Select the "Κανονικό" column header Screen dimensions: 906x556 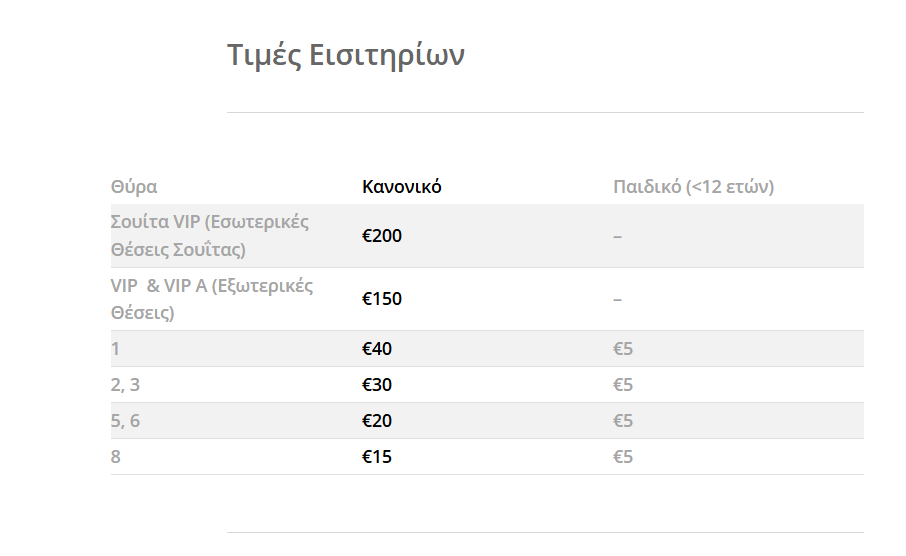click(x=402, y=187)
